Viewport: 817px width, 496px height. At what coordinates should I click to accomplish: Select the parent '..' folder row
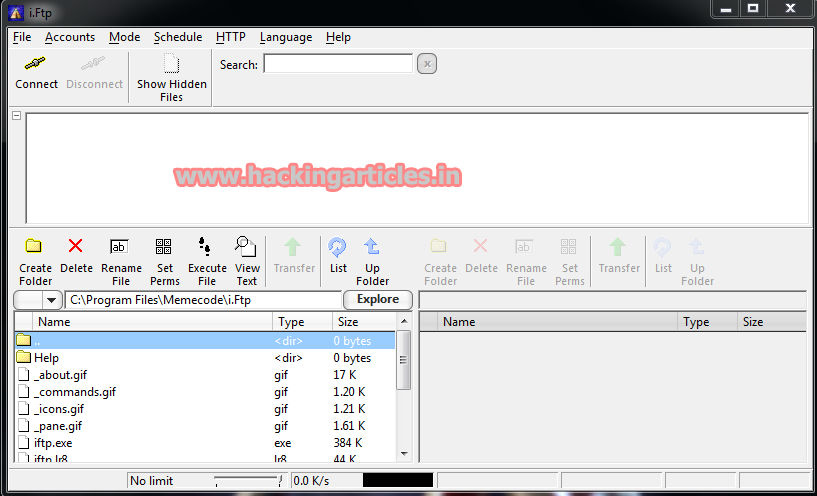click(205, 341)
